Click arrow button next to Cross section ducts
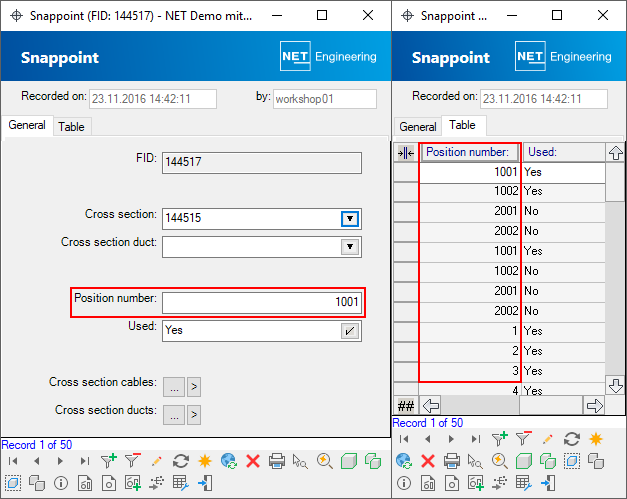 coord(194,414)
